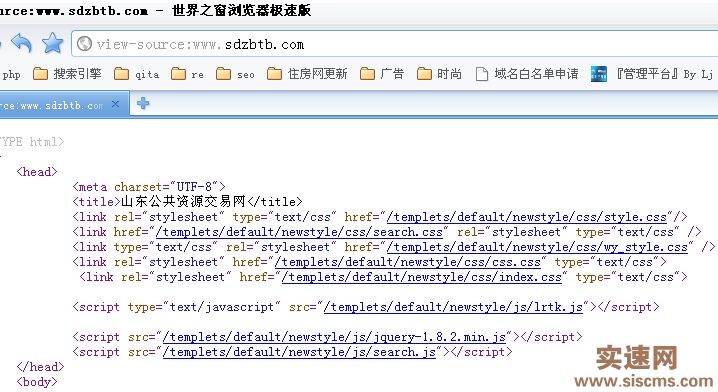The height and width of the screenshot is (392, 718).
Task: Open the css/index.css link
Action: [x=422, y=277]
